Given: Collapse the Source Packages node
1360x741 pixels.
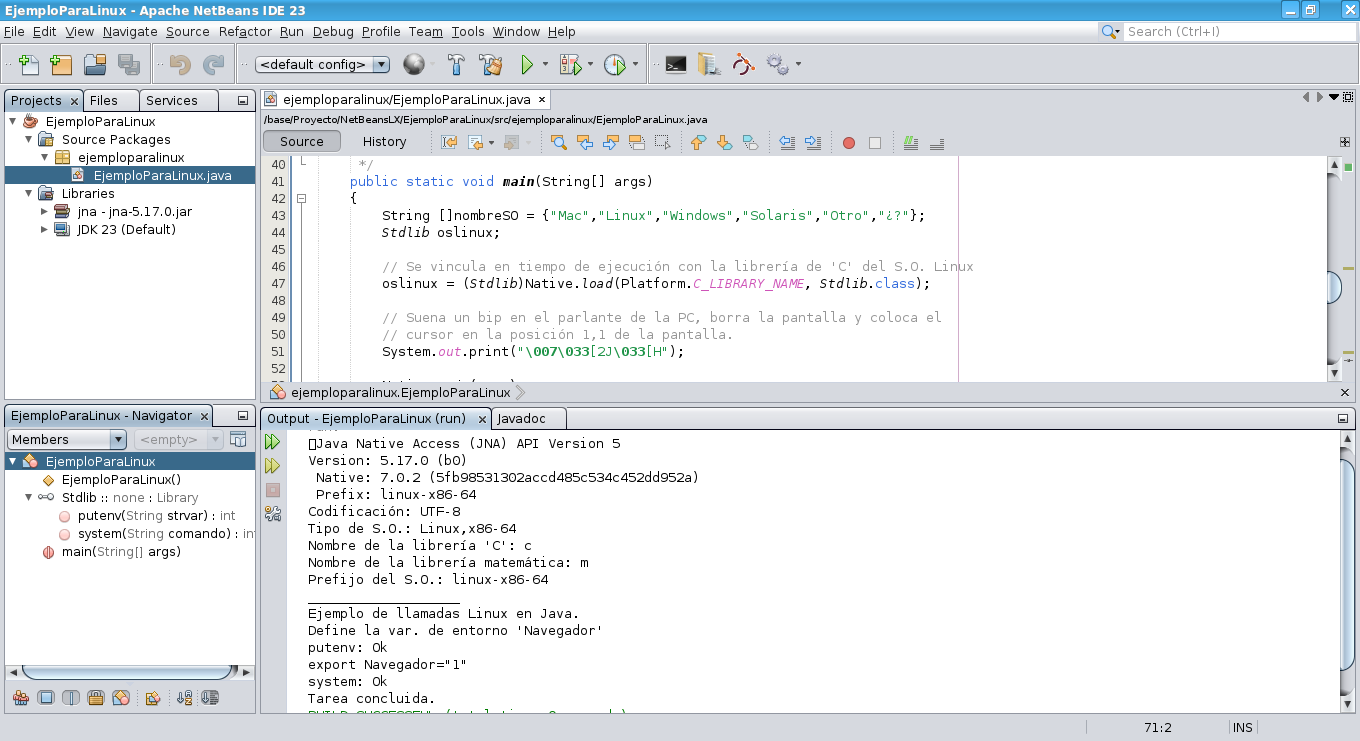Looking at the screenshot, I should [x=28, y=140].
